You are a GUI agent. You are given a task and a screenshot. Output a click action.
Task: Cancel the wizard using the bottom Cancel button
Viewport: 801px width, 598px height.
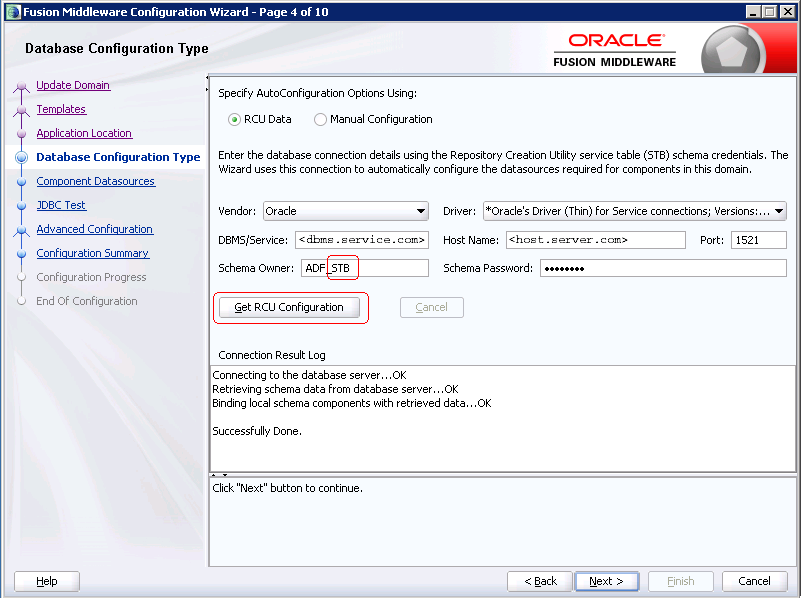[755, 581]
